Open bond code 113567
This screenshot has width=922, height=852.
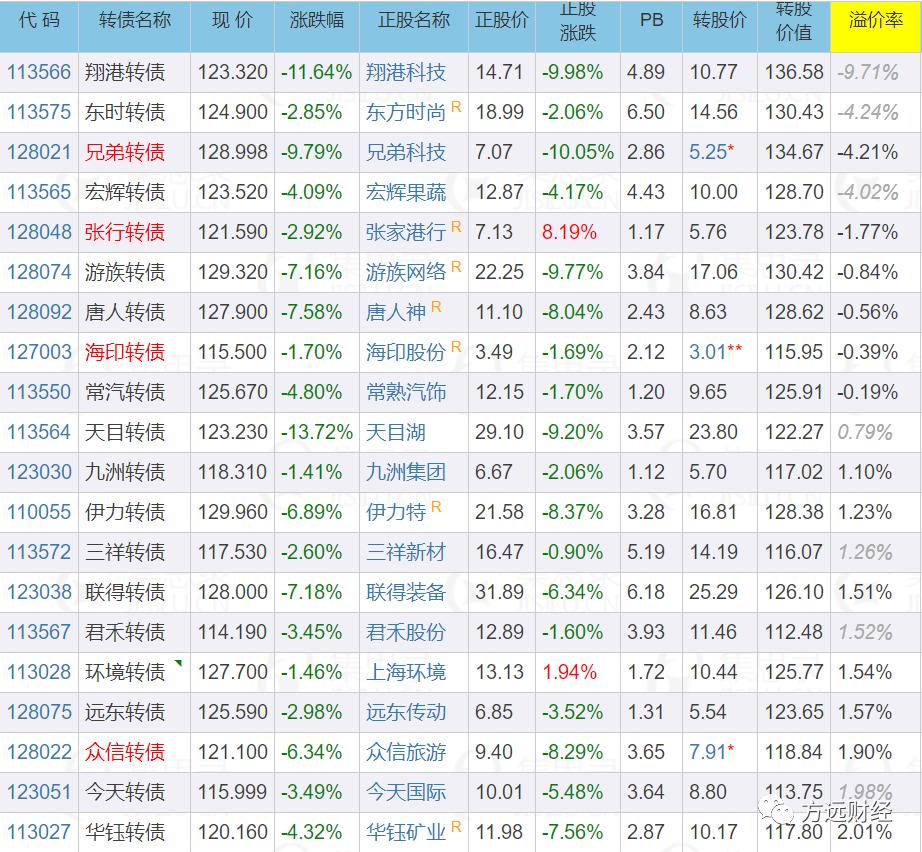[39, 632]
